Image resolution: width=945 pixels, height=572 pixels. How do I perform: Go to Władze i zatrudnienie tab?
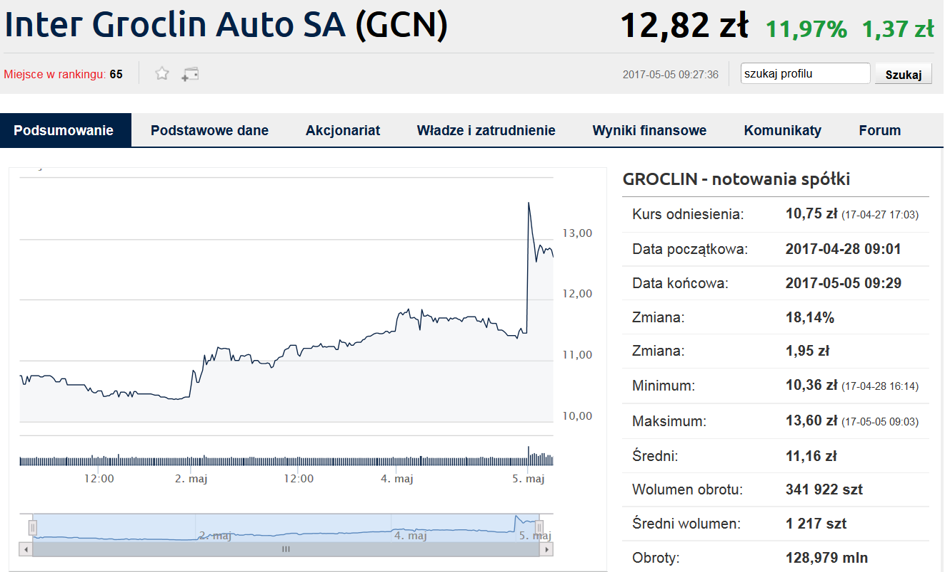pyautogui.click(x=486, y=130)
